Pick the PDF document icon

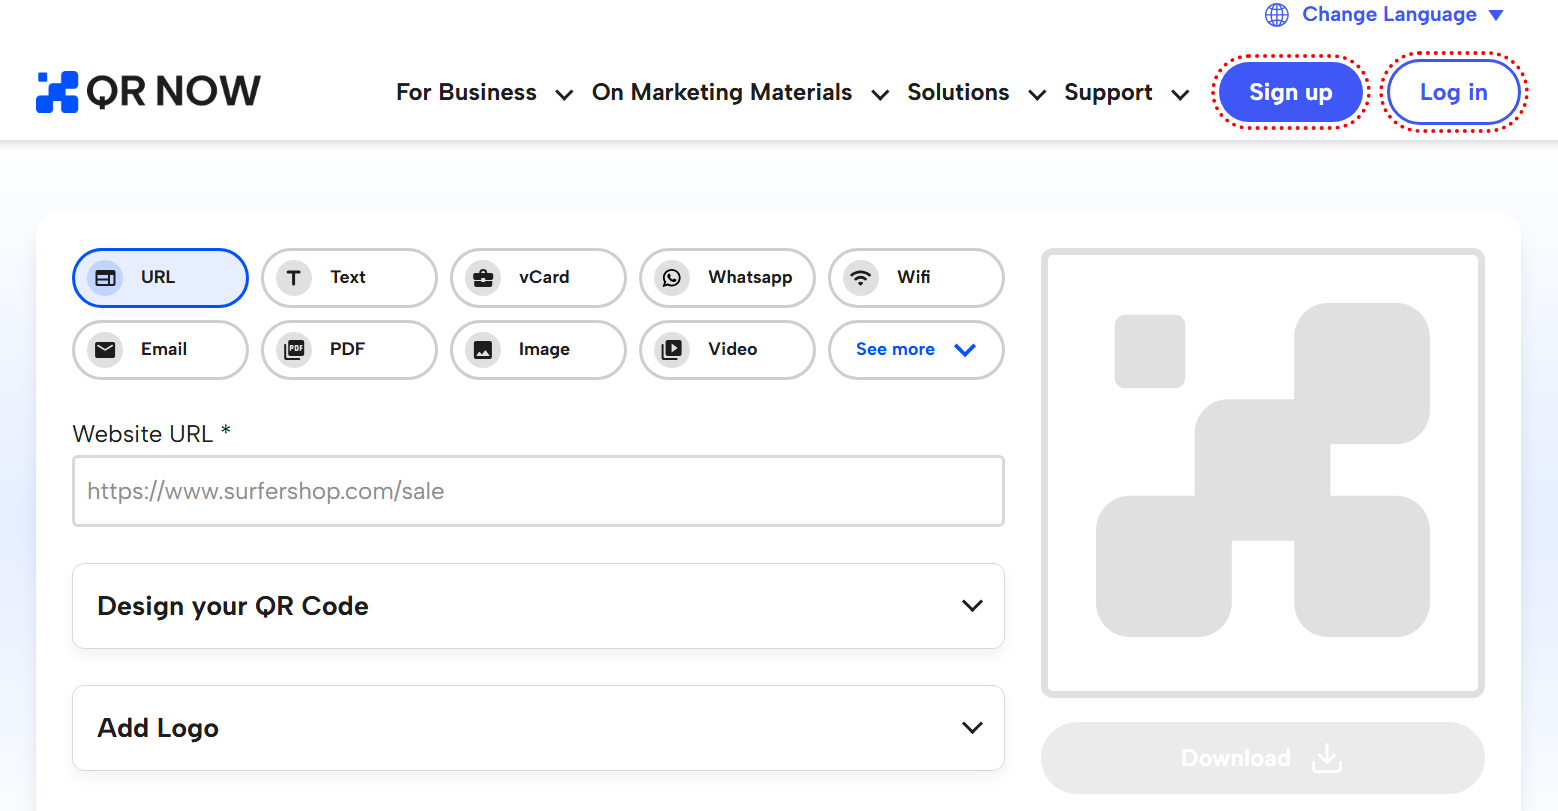tap(294, 350)
